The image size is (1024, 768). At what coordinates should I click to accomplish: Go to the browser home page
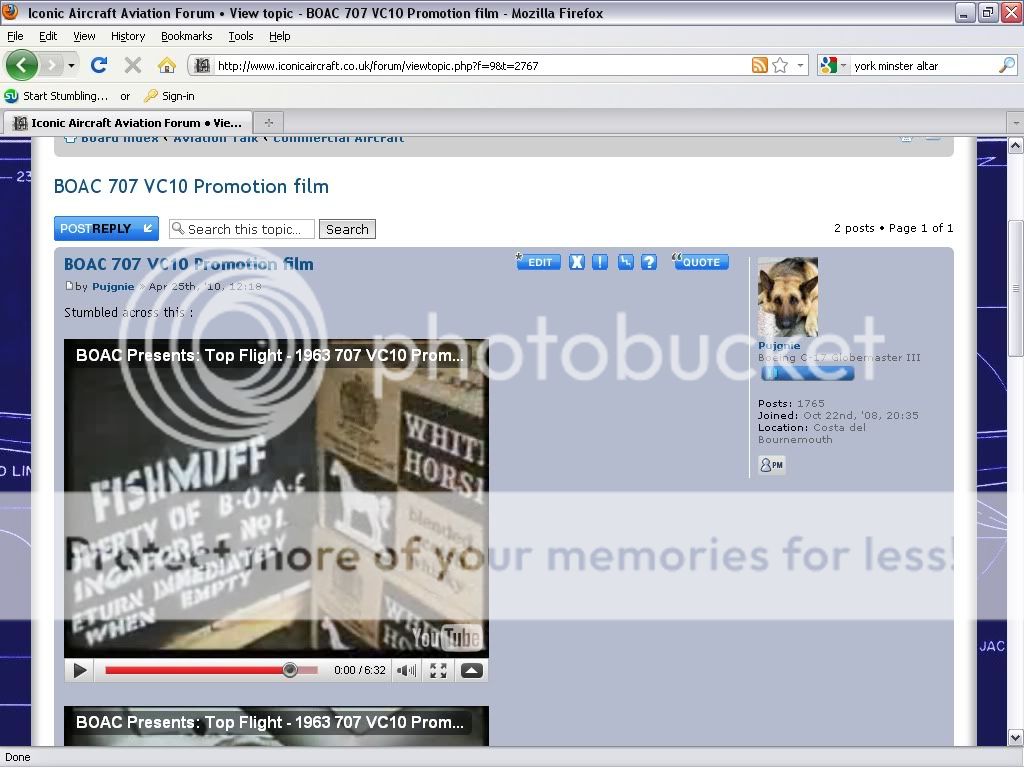pyautogui.click(x=167, y=65)
